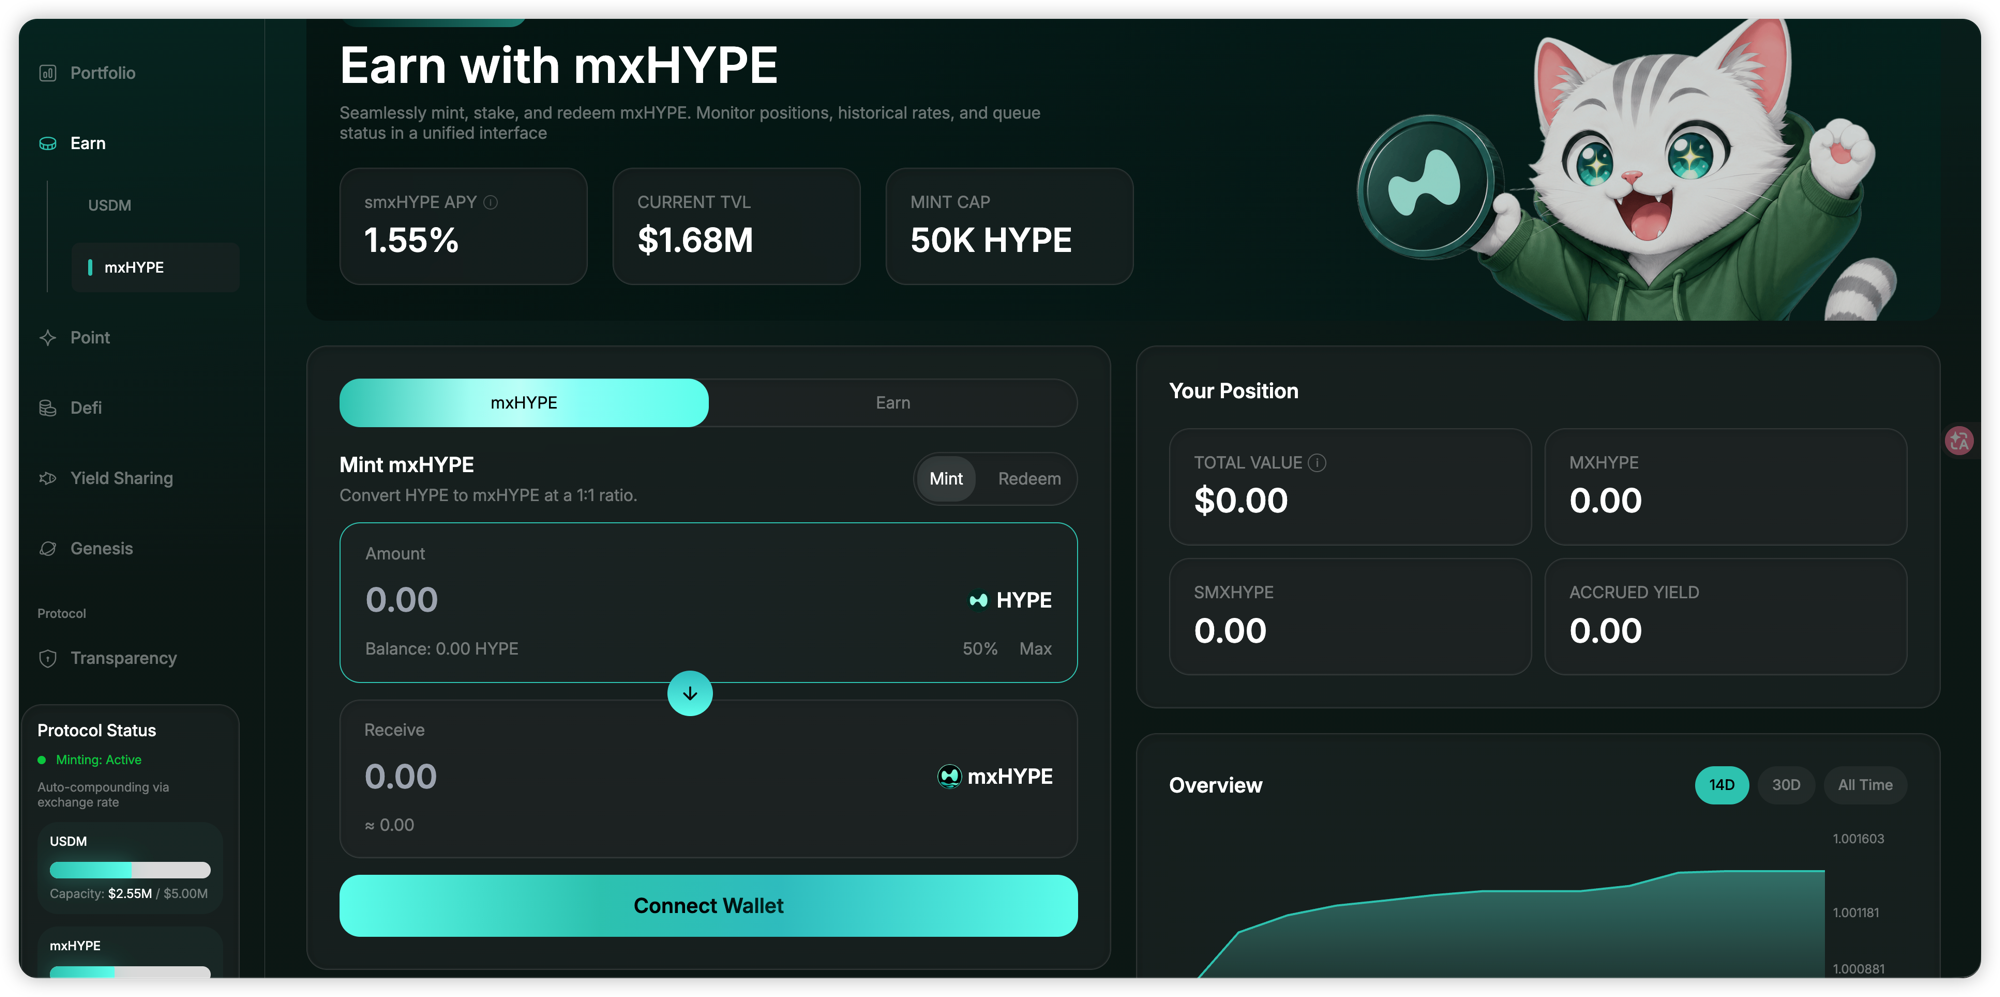Click the Earn coin-stack sidebar icon
2000x997 pixels.
(47, 144)
